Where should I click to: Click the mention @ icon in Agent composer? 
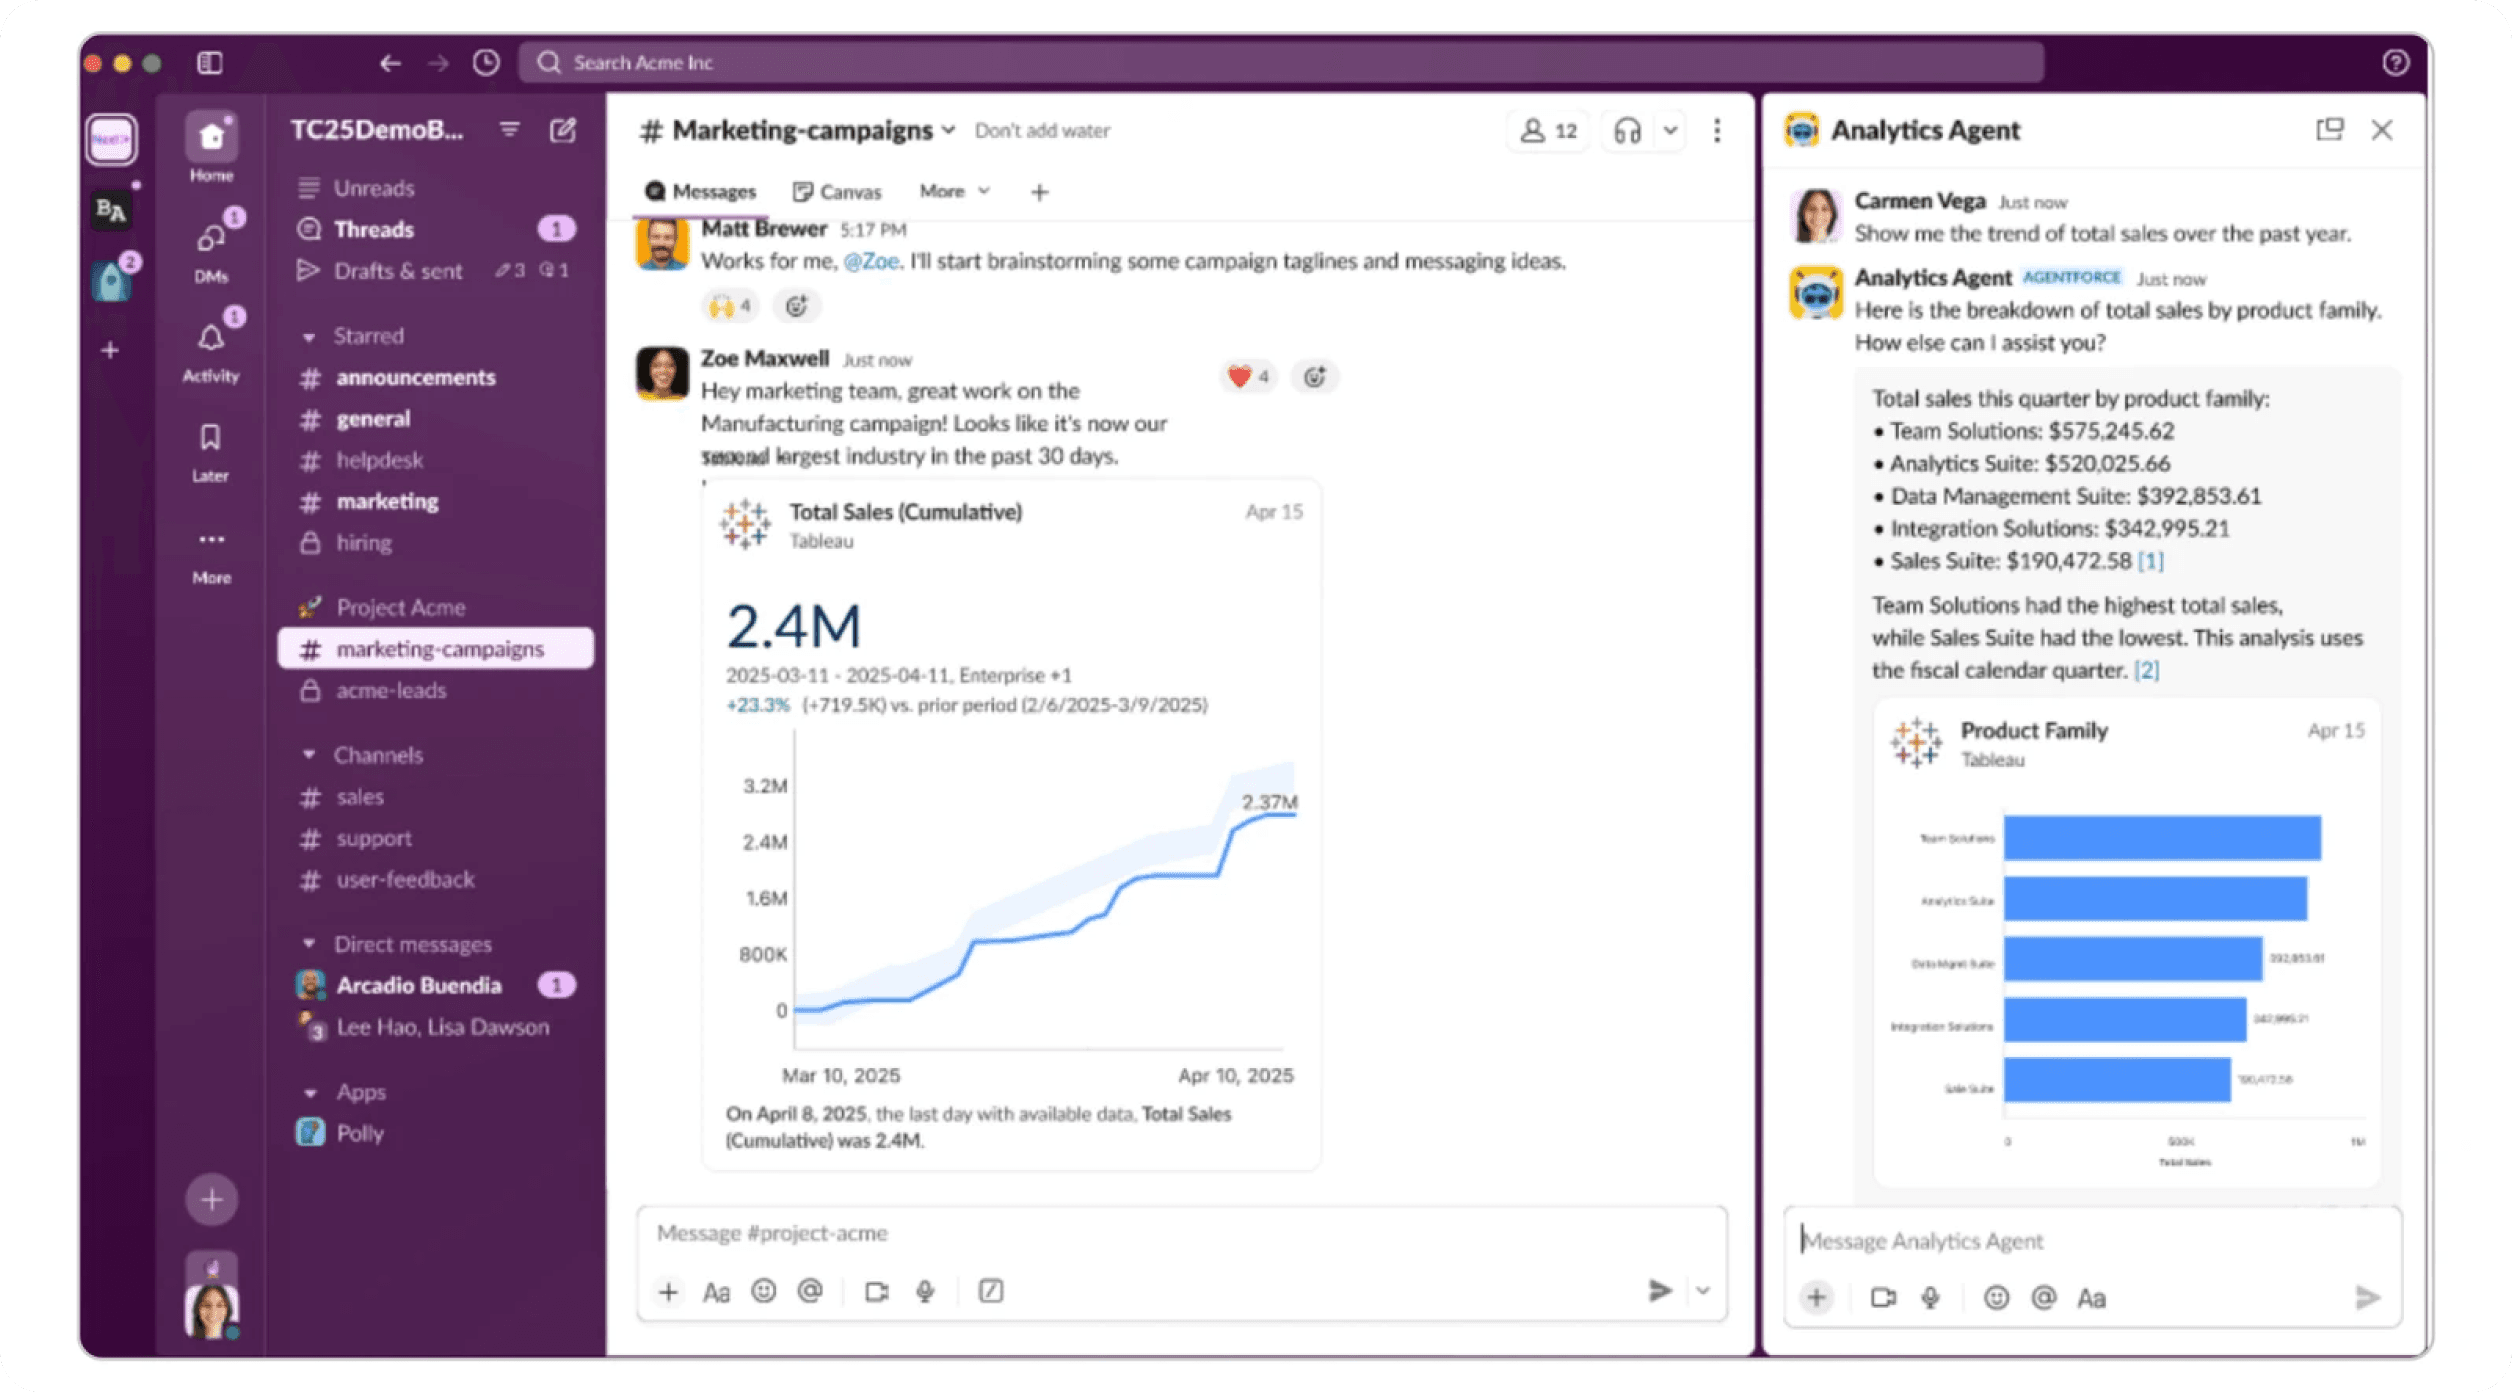click(2043, 1297)
